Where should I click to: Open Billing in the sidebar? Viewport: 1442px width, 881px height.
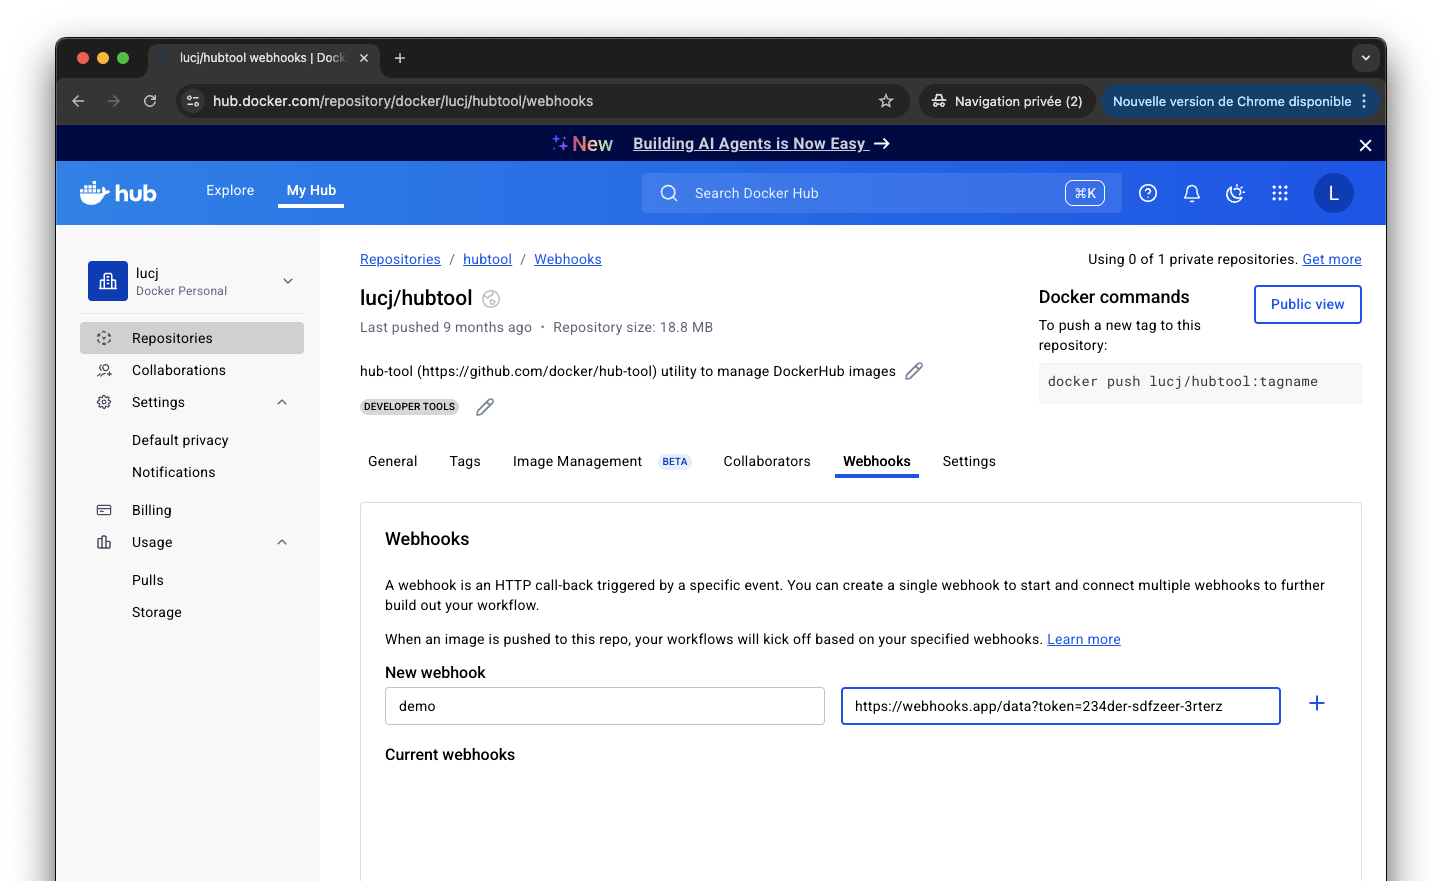pos(192,510)
